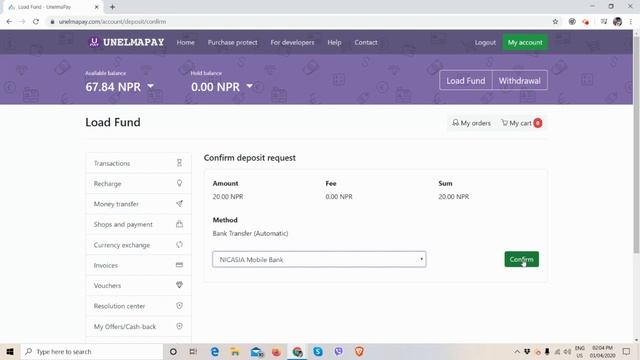
Task: Open Invoices in the sidebar
Action: 138,265
